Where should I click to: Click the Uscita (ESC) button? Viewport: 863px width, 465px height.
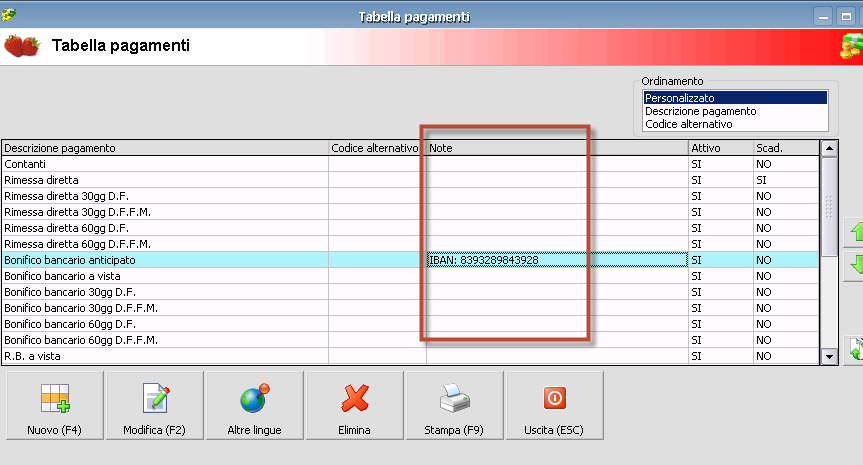click(x=554, y=406)
